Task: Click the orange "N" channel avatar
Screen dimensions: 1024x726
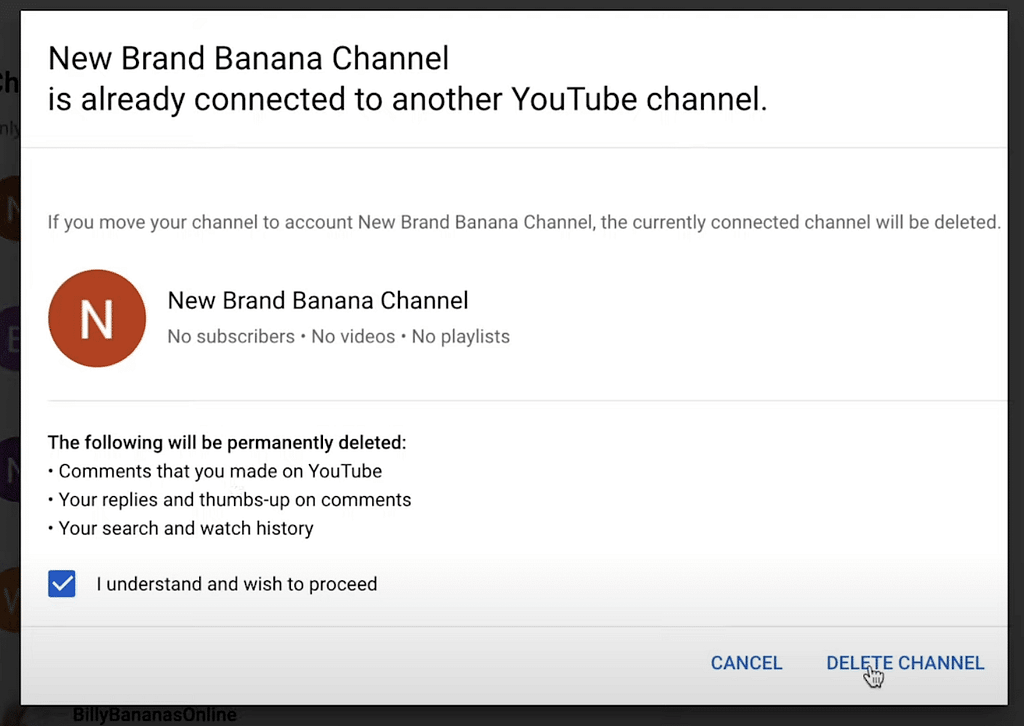Action: tap(97, 318)
